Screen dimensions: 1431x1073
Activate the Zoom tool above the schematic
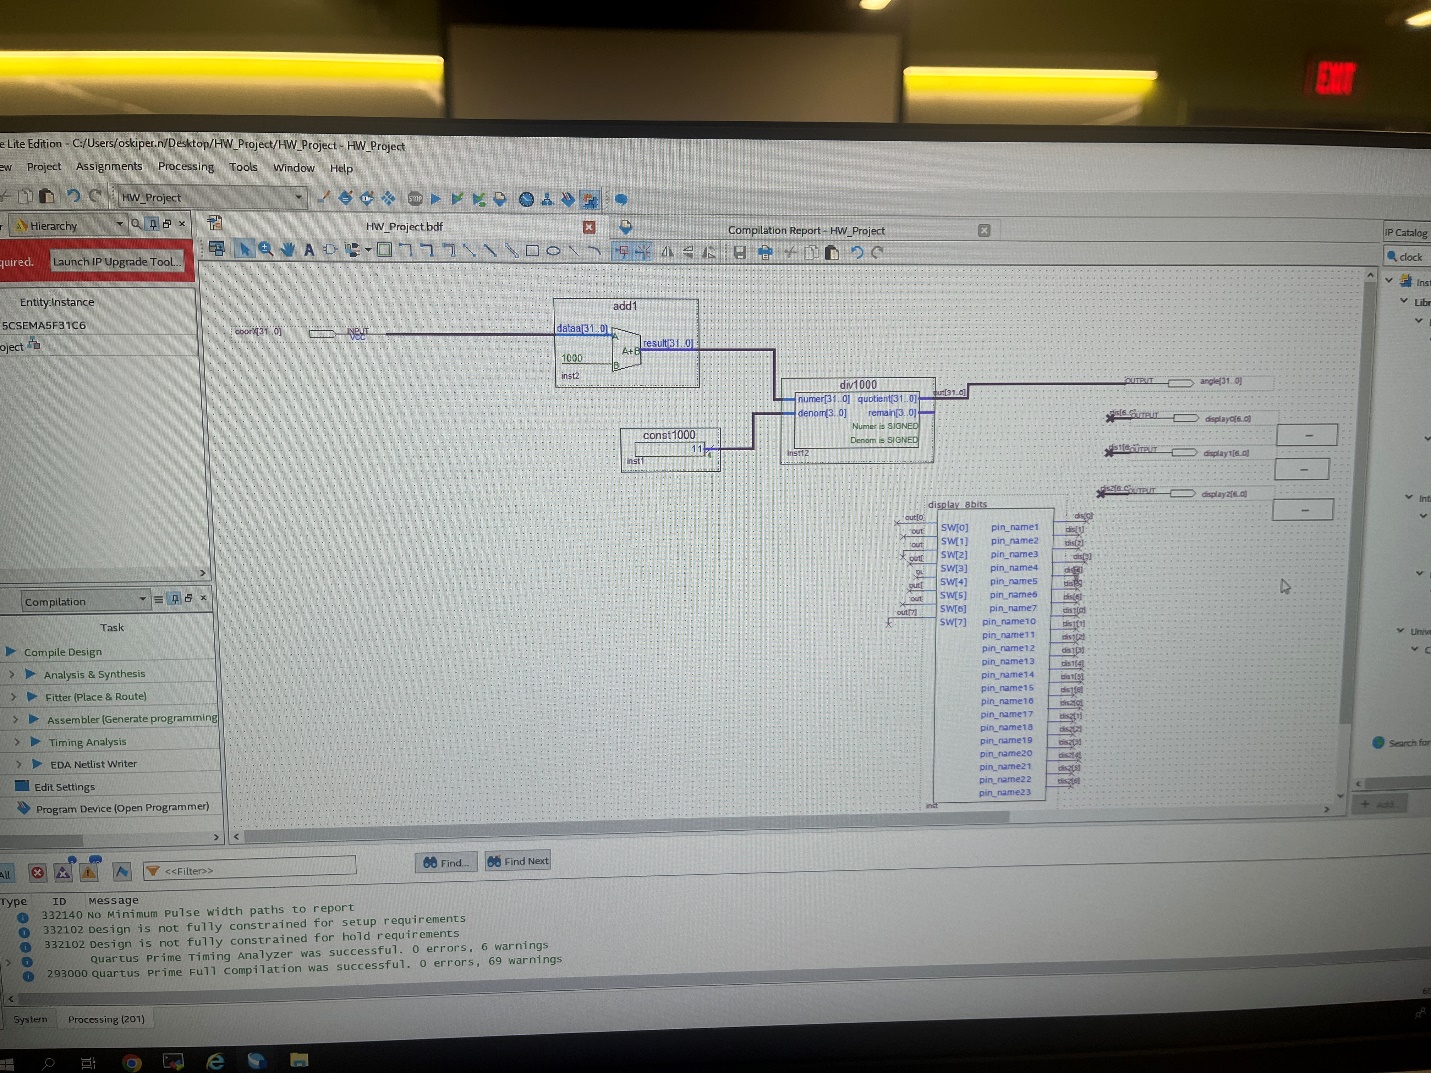click(264, 251)
